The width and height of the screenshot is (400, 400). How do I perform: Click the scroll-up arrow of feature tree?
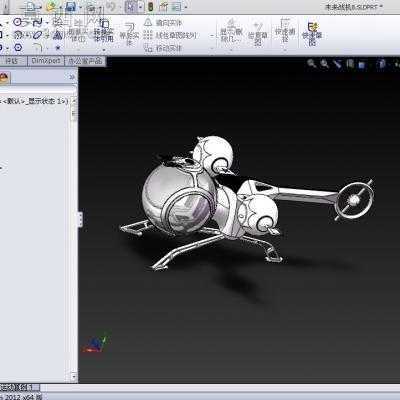coord(74,100)
